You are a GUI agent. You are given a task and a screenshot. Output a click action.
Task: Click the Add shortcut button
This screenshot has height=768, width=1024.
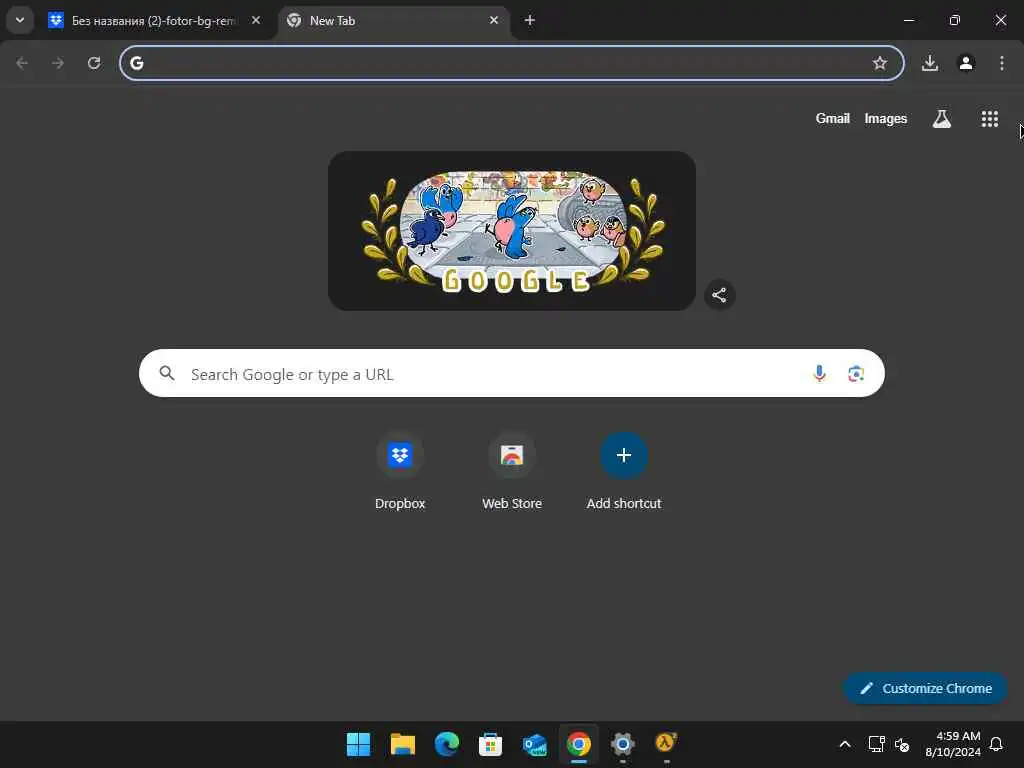coord(624,472)
